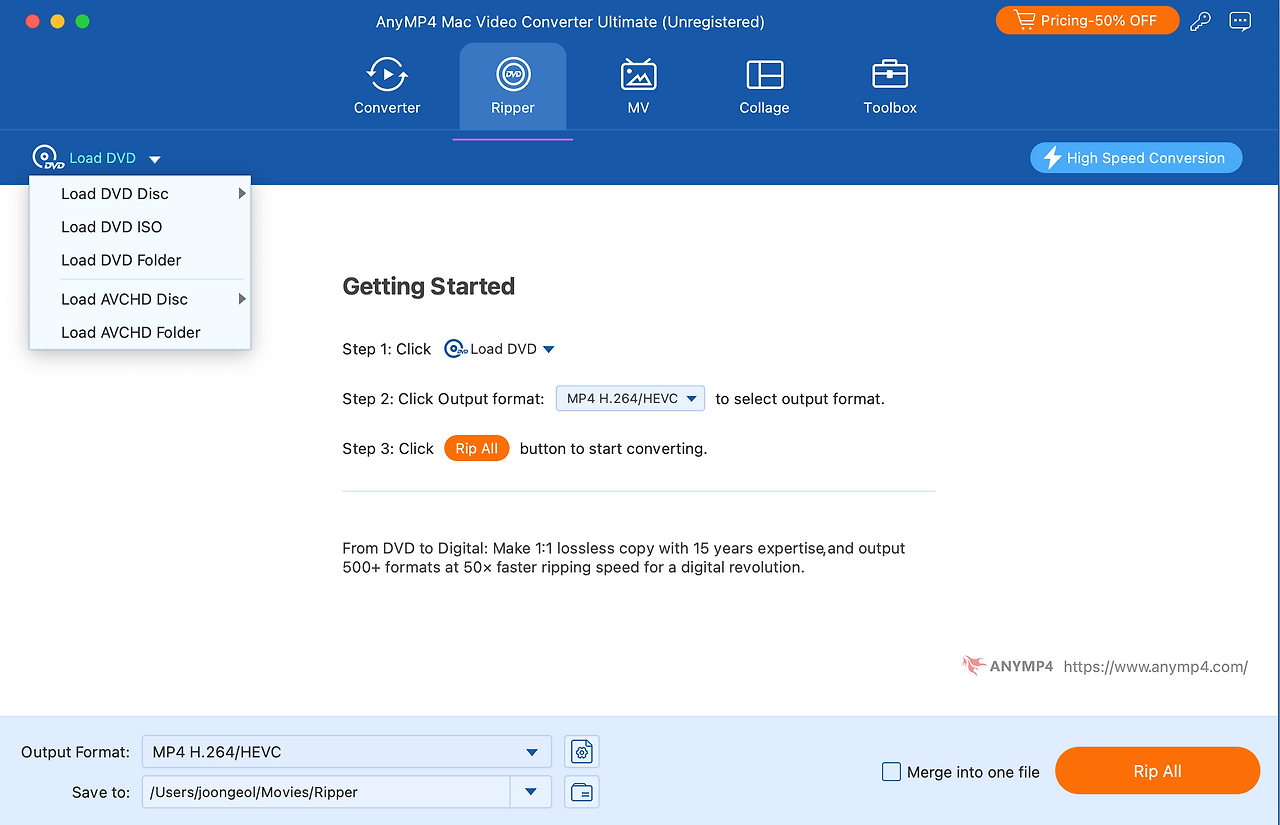Click the lightning bolt High Speed icon

[1052, 158]
